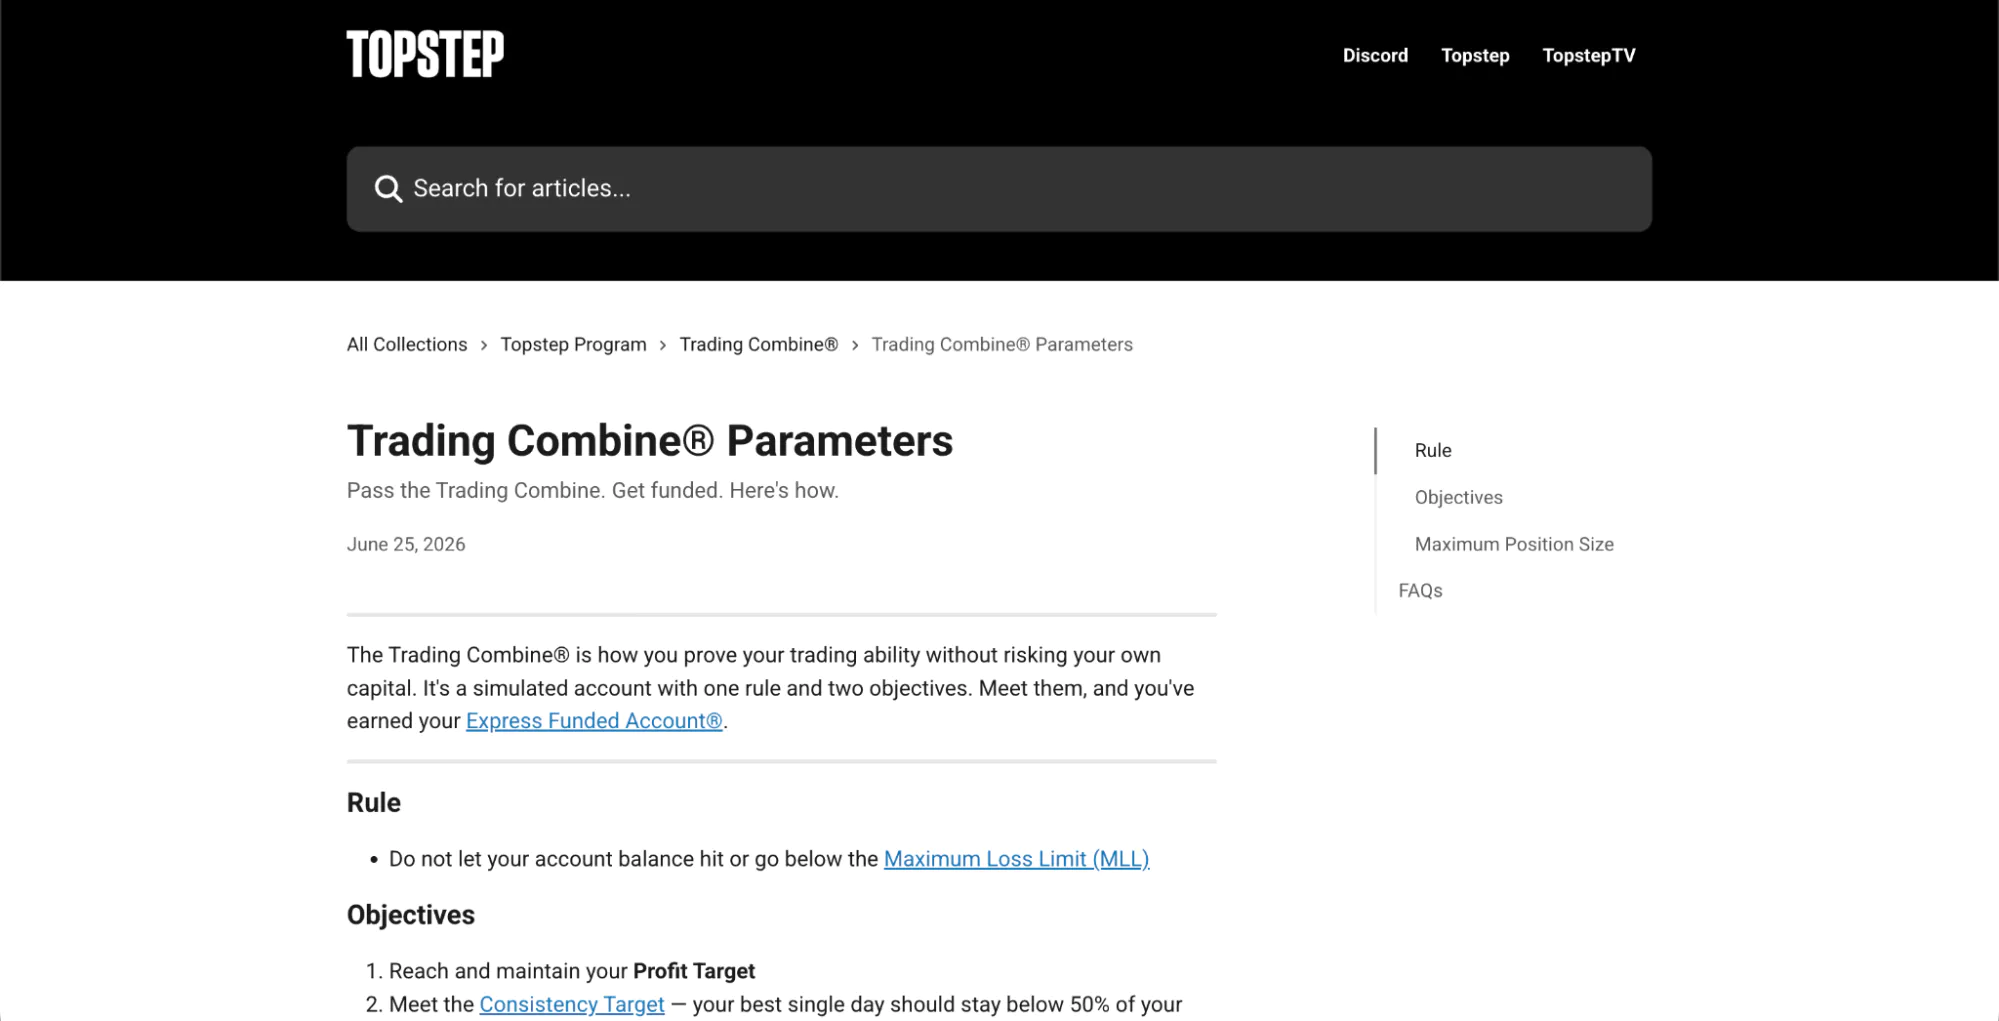This screenshot has width=1999, height=1021.
Task: Jump to FAQs in table of contents
Action: [1420, 591]
